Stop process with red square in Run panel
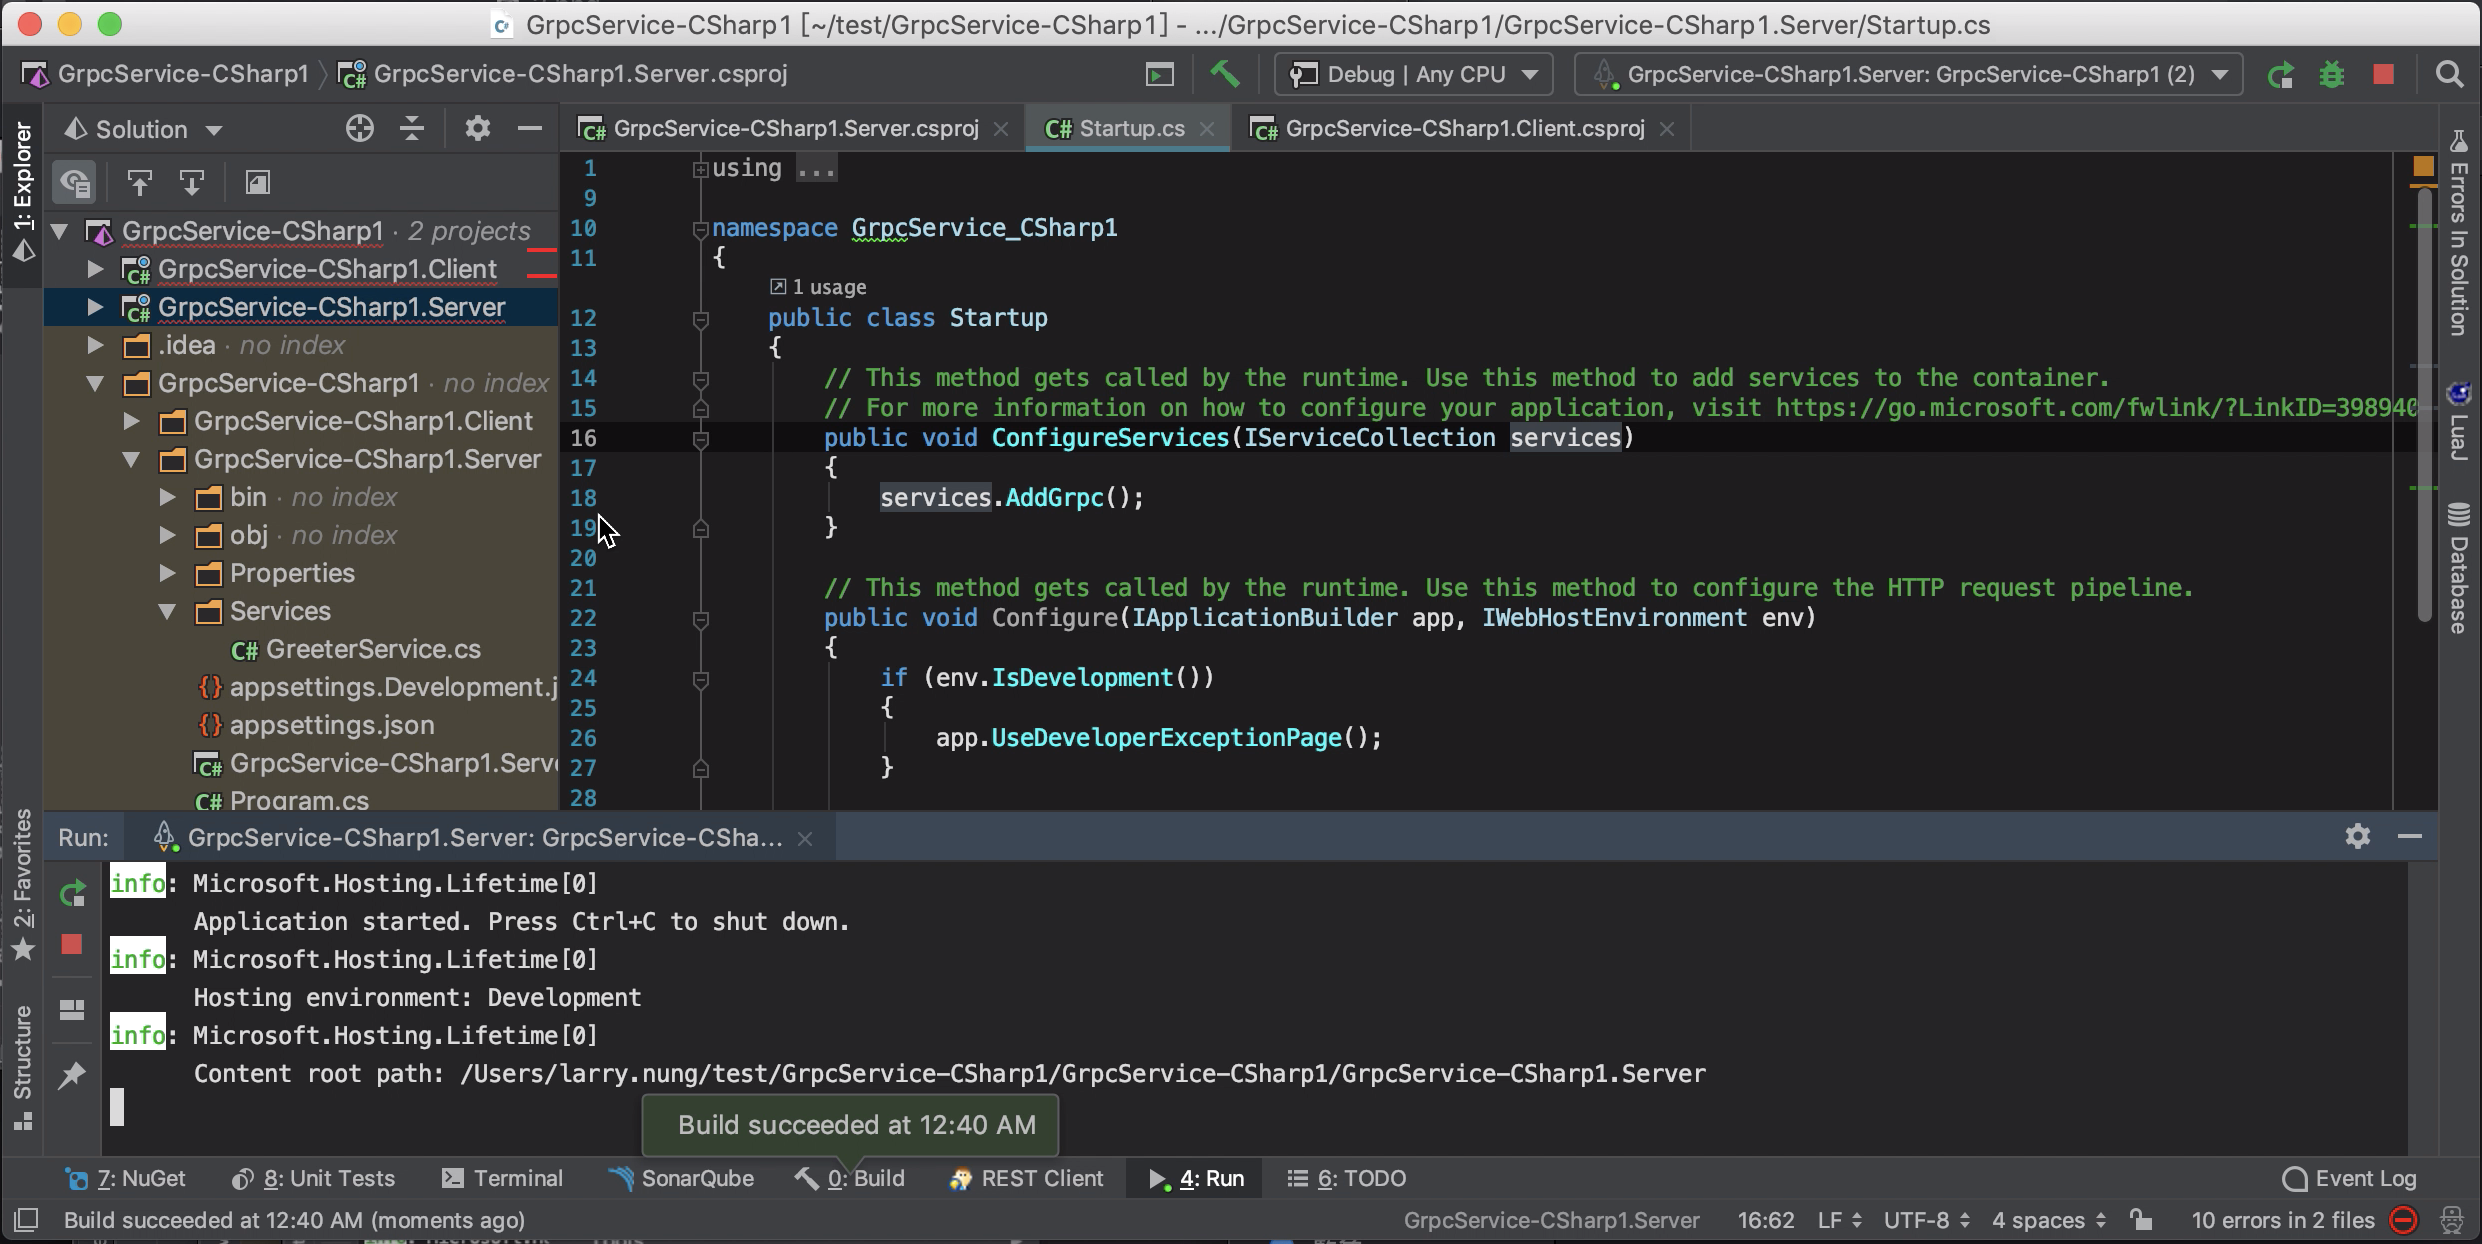2482x1244 pixels. click(72, 944)
